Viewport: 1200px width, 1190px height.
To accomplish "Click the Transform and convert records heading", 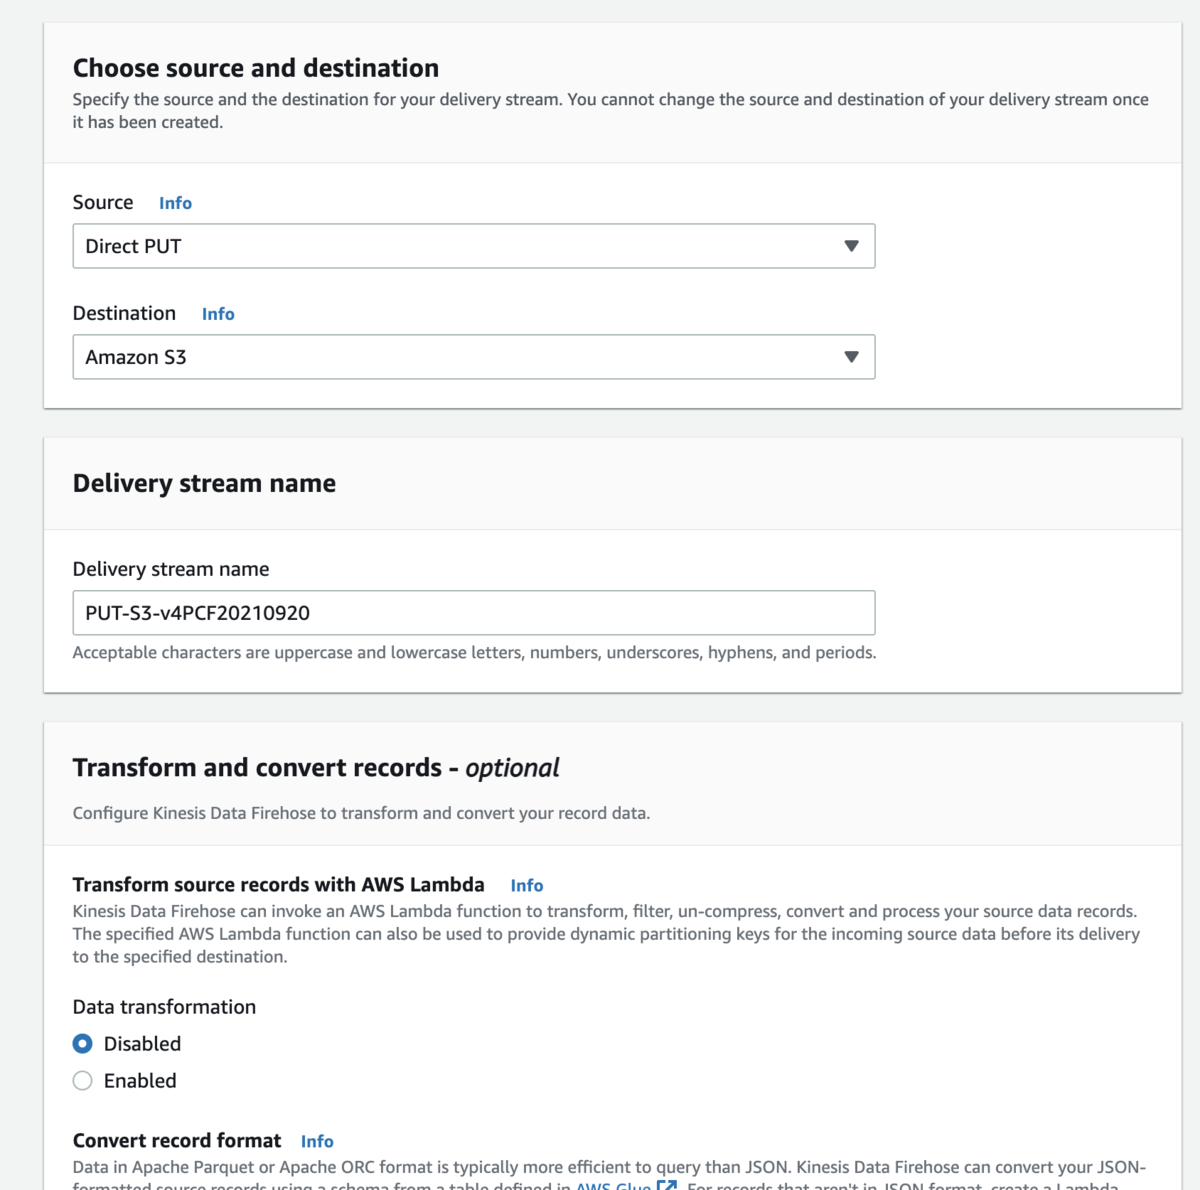I will [x=316, y=767].
